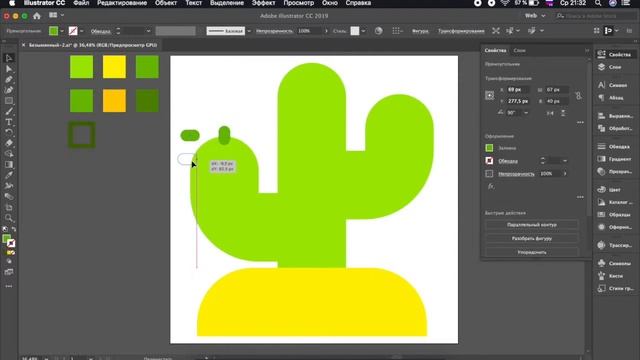Open the Стиль graphic style dropdown
Screen dimensions: 640x360
tap(363, 31)
